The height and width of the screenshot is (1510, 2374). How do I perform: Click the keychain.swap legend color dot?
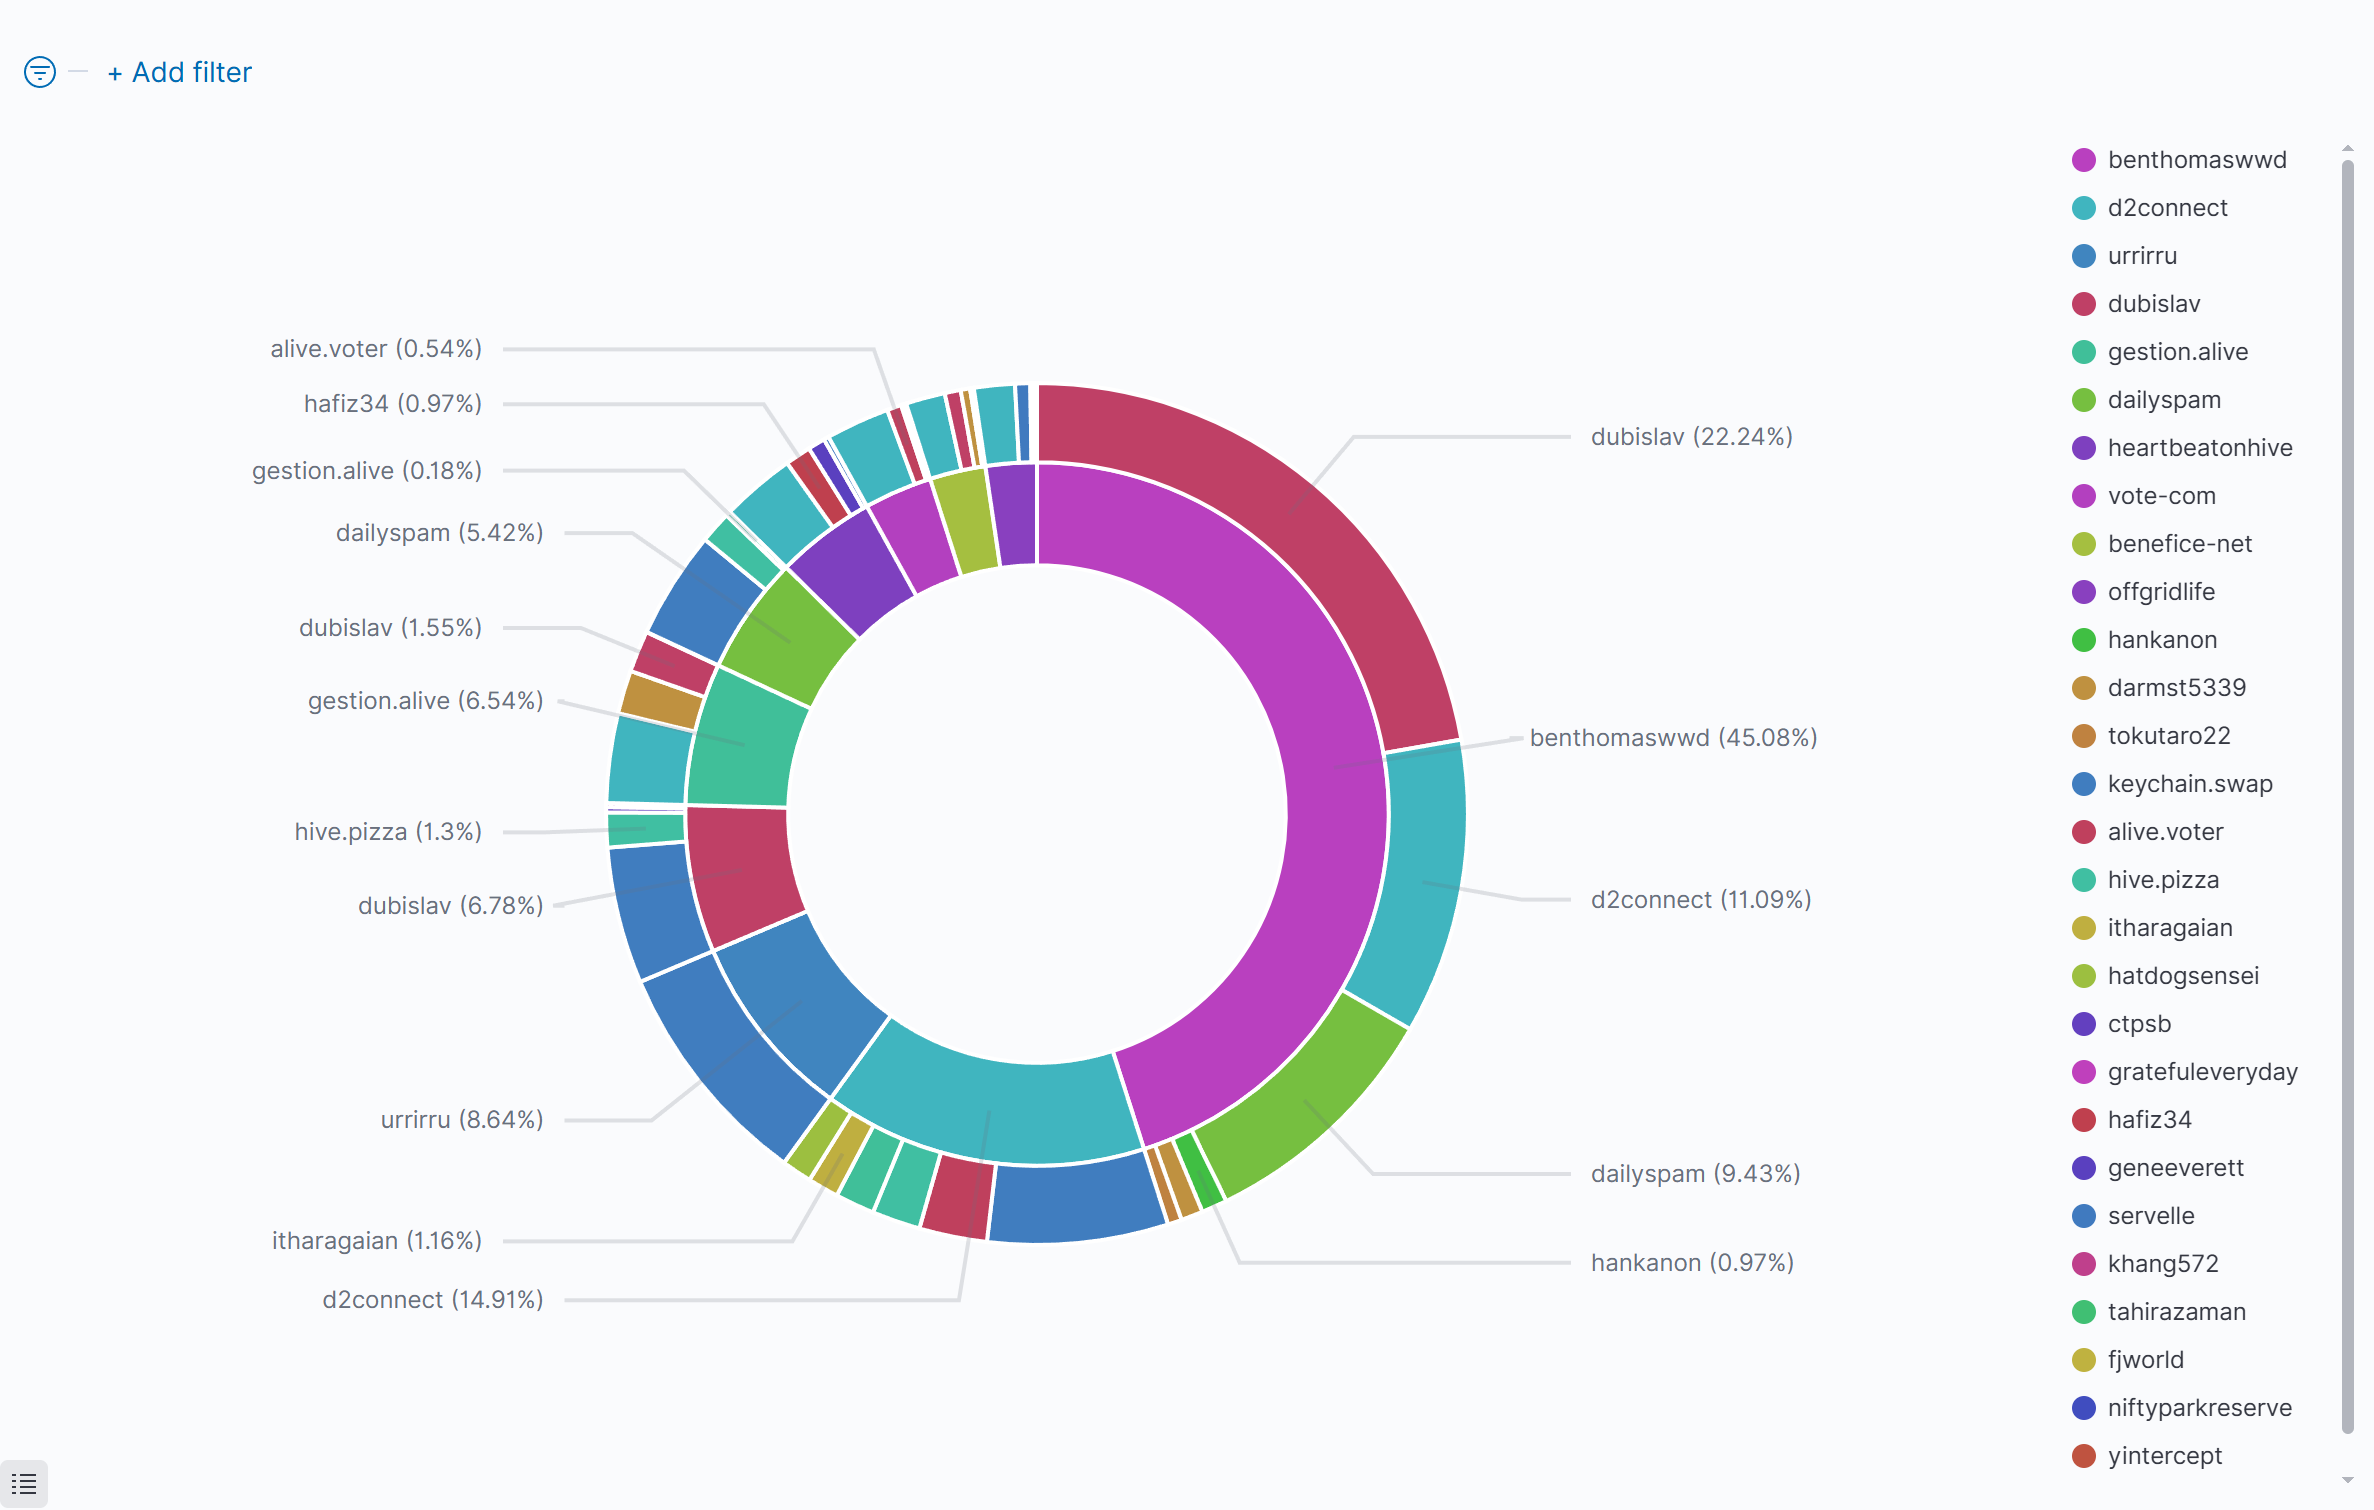[x=2083, y=784]
